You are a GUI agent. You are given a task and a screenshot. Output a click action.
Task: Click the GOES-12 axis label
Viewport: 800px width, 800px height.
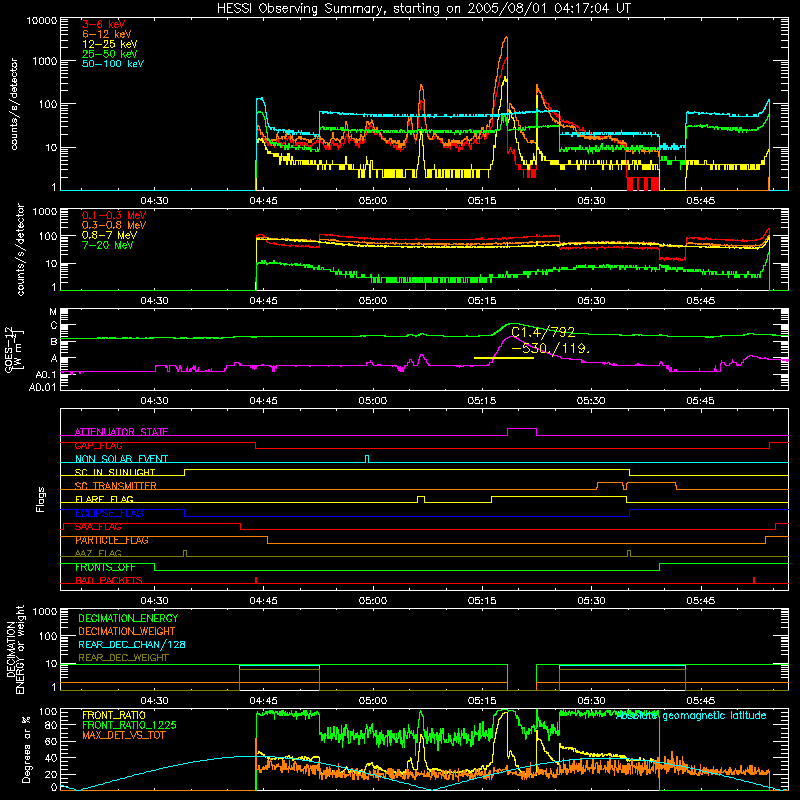tap(14, 349)
